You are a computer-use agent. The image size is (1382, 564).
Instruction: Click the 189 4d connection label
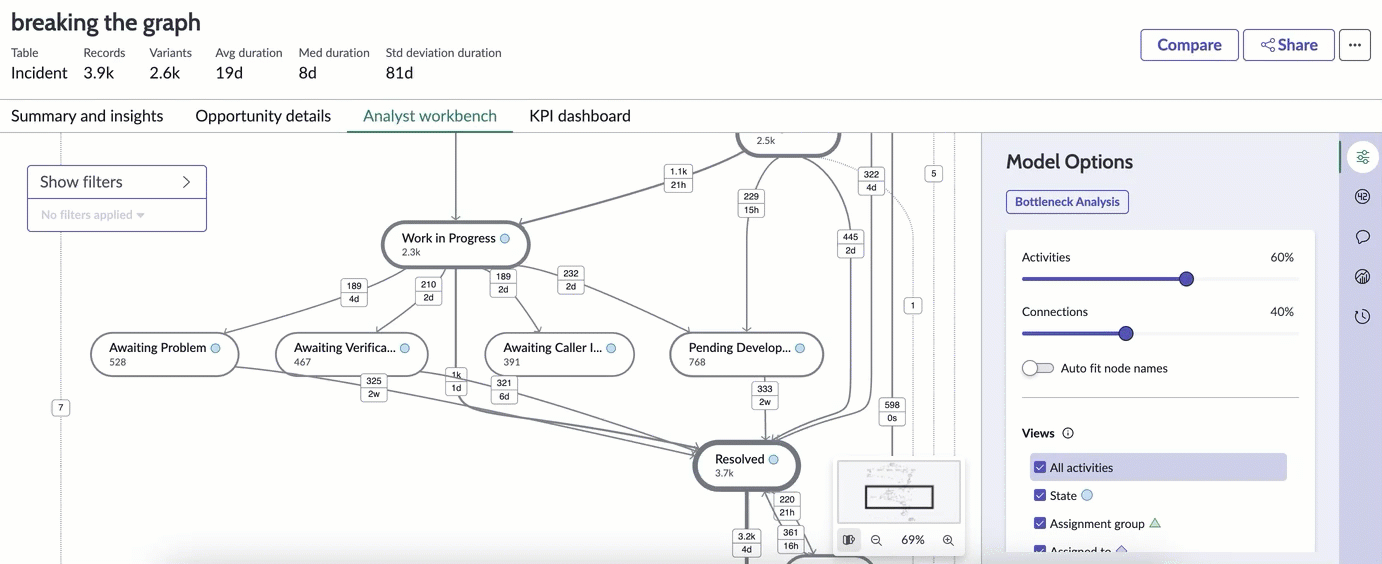354,292
